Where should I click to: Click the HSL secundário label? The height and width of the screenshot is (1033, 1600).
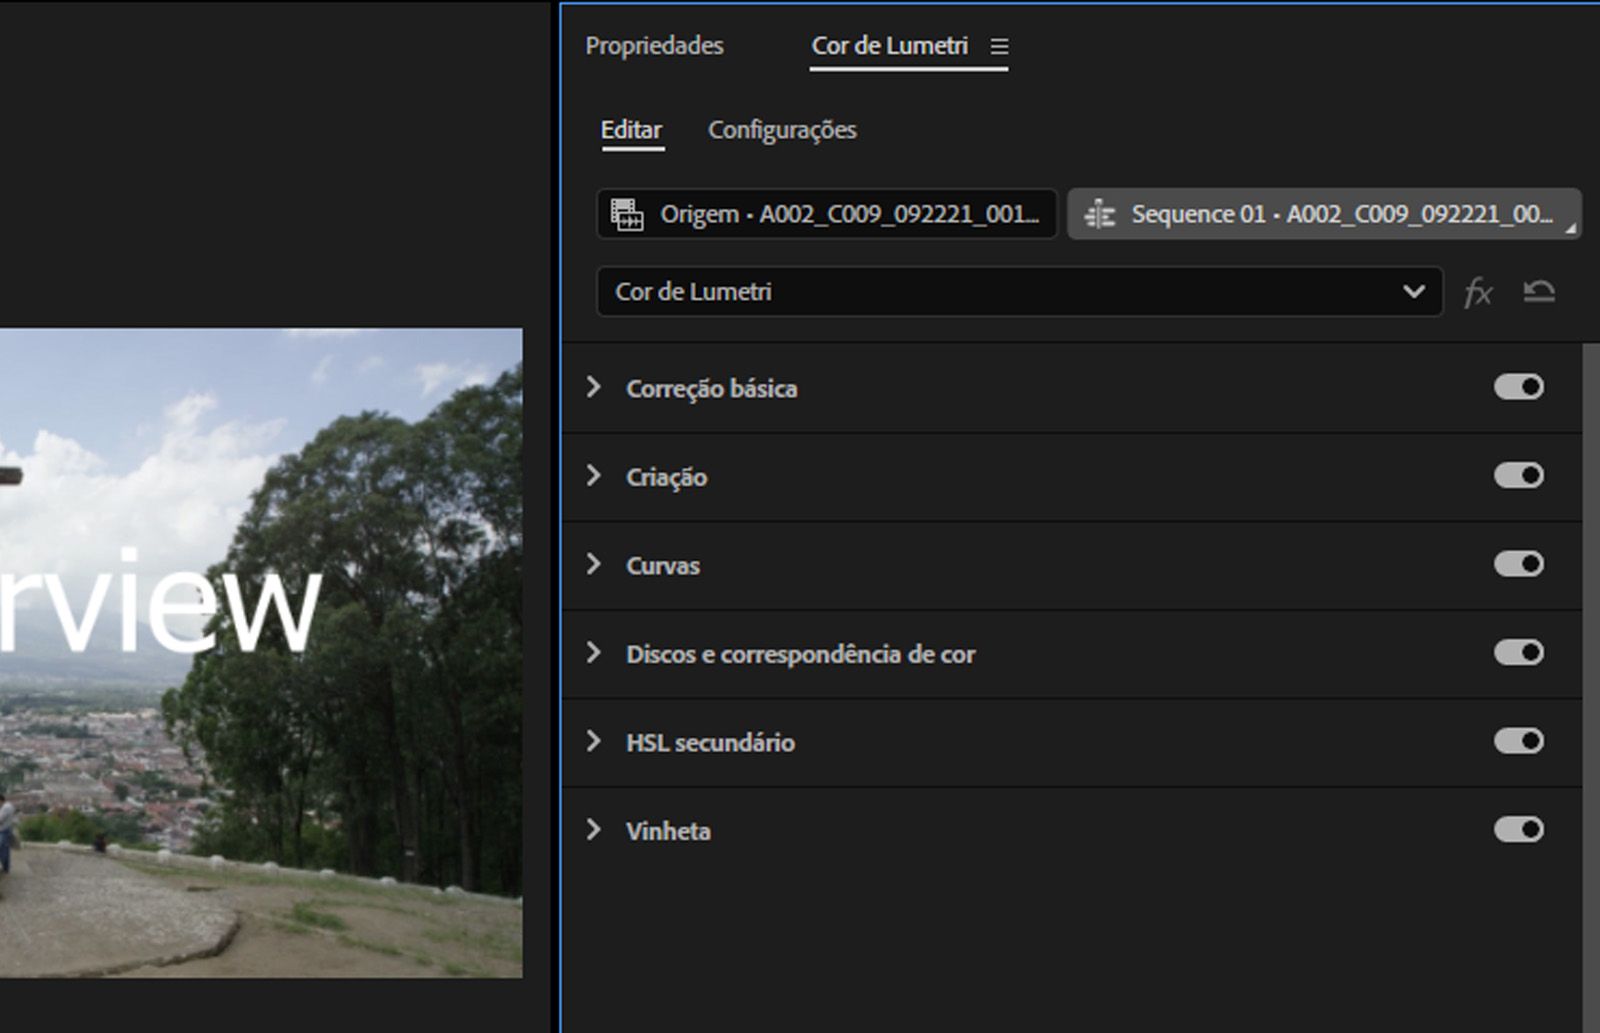point(711,742)
